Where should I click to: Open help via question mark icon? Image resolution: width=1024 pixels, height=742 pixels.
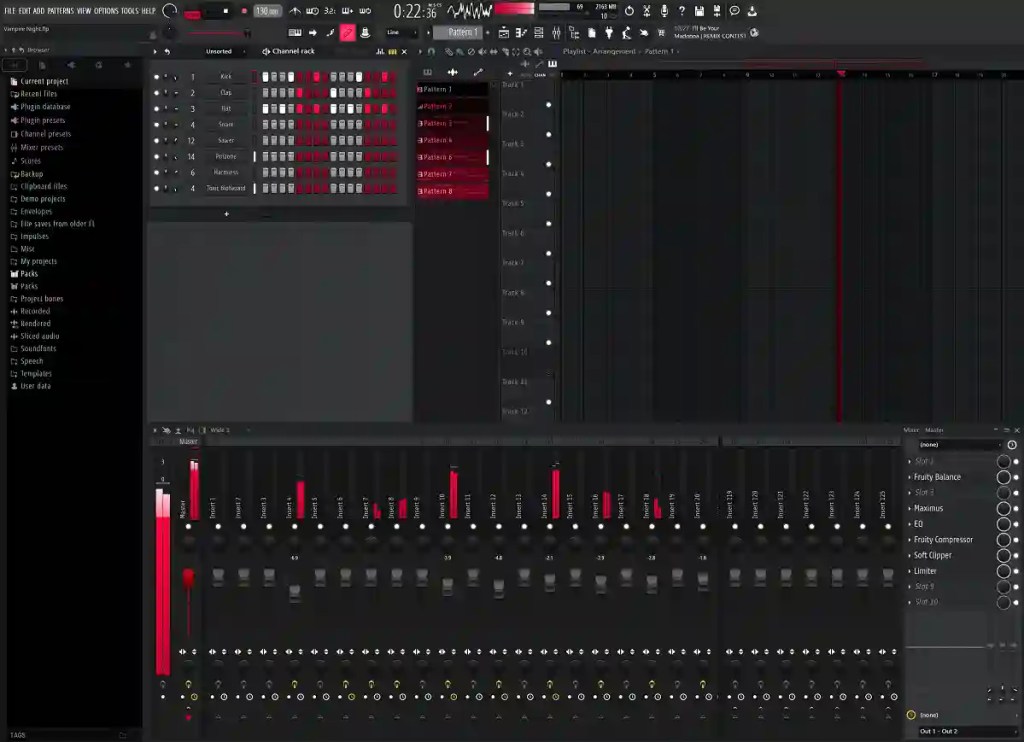682,11
